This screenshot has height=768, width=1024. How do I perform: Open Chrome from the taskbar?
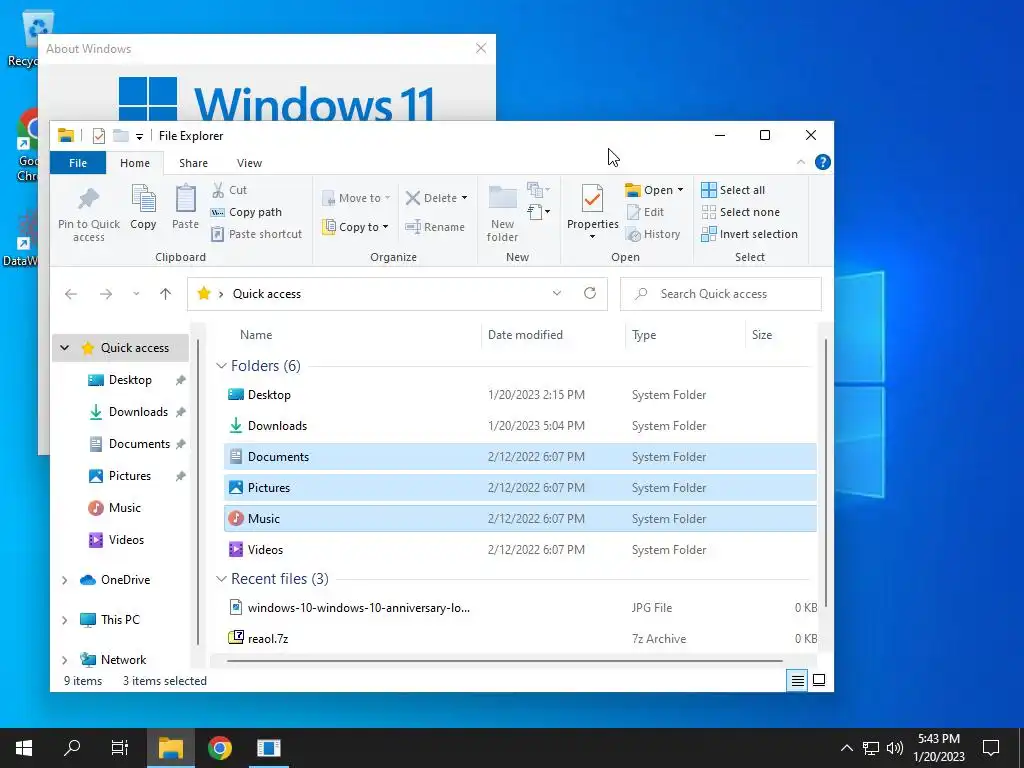pos(220,748)
